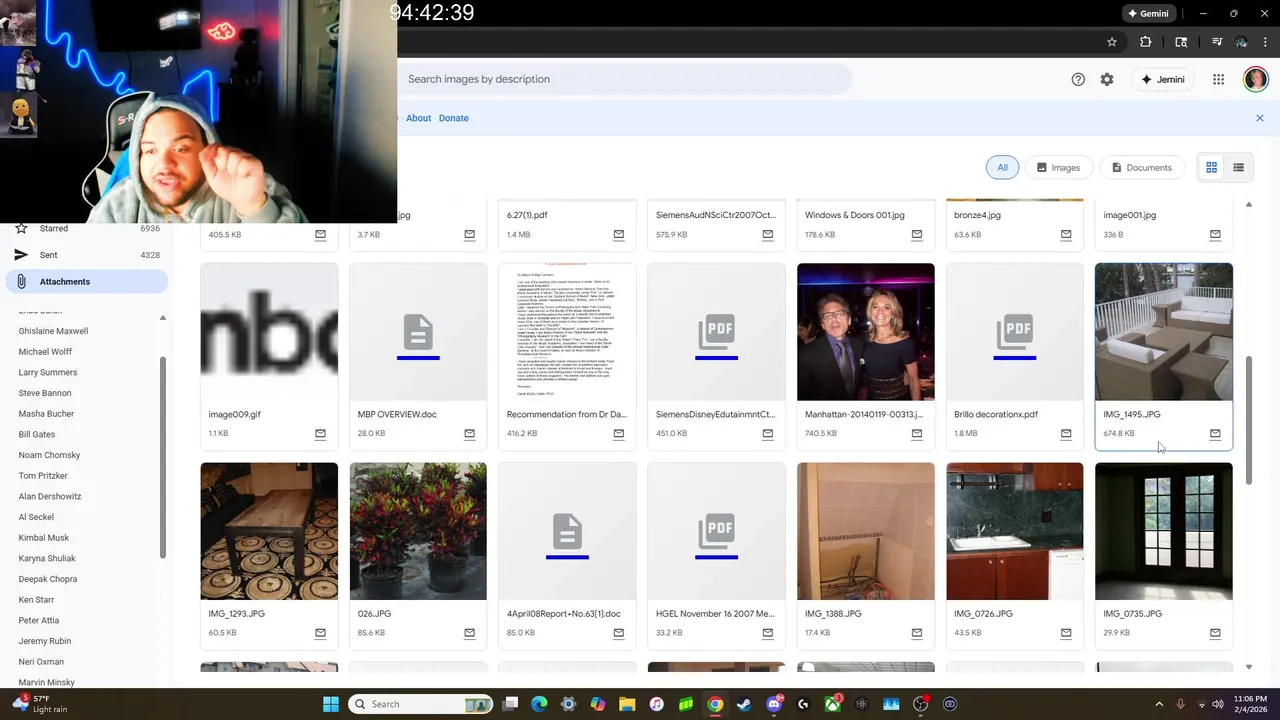This screenshot has height=720, width=1280.
Task: Open Steam from the taskbar
Action: 744,704
